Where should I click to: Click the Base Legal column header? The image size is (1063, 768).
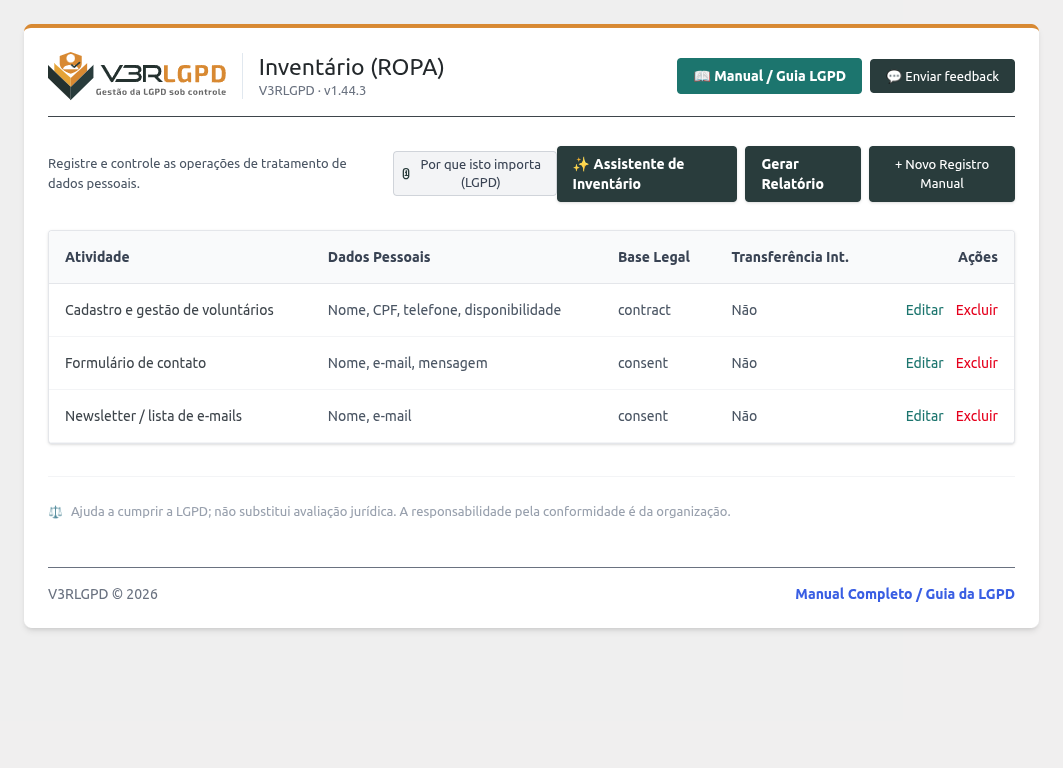[654, 257]
